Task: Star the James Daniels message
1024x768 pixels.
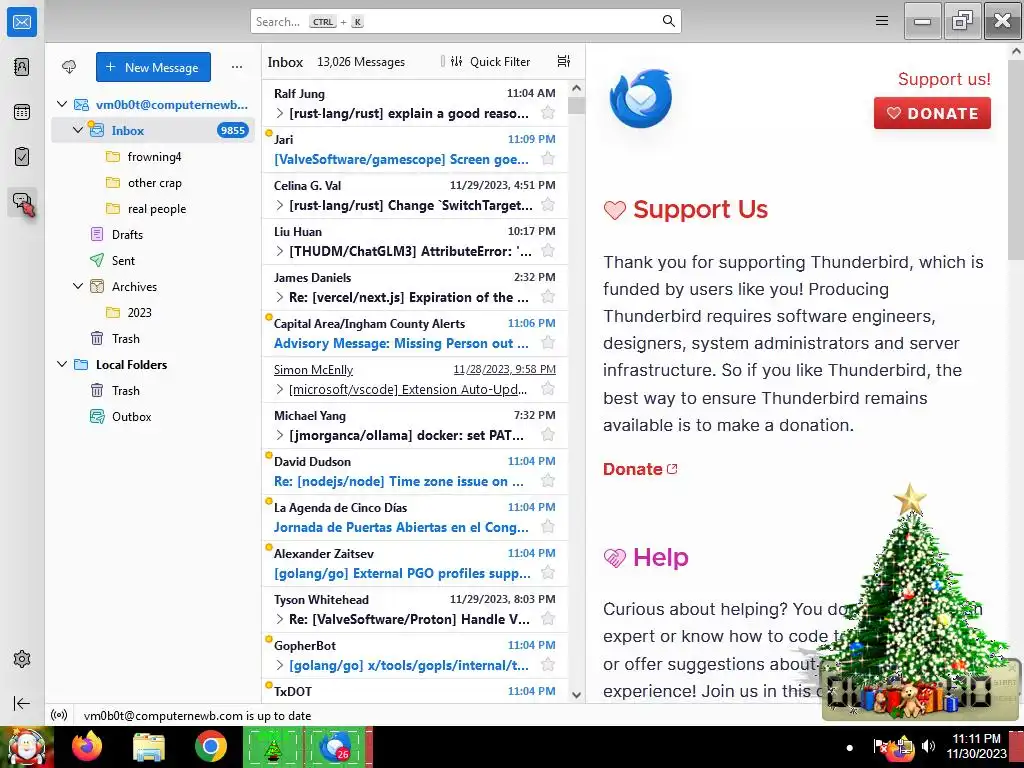Action: [x=548, y=297]
